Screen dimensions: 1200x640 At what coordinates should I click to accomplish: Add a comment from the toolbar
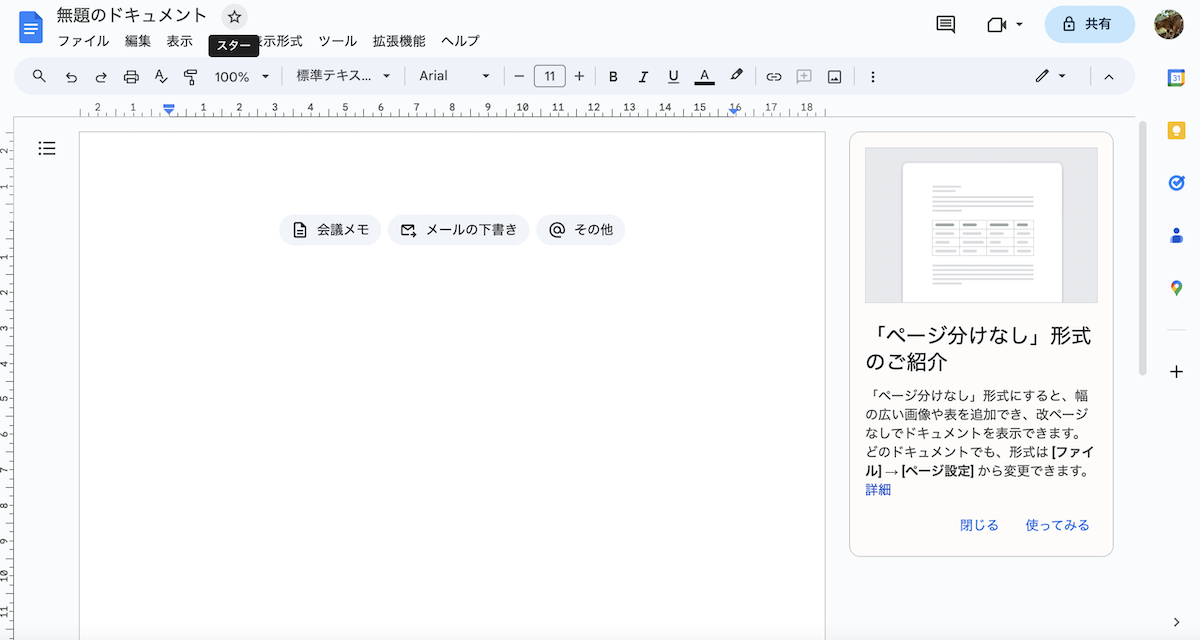[804, 76]
